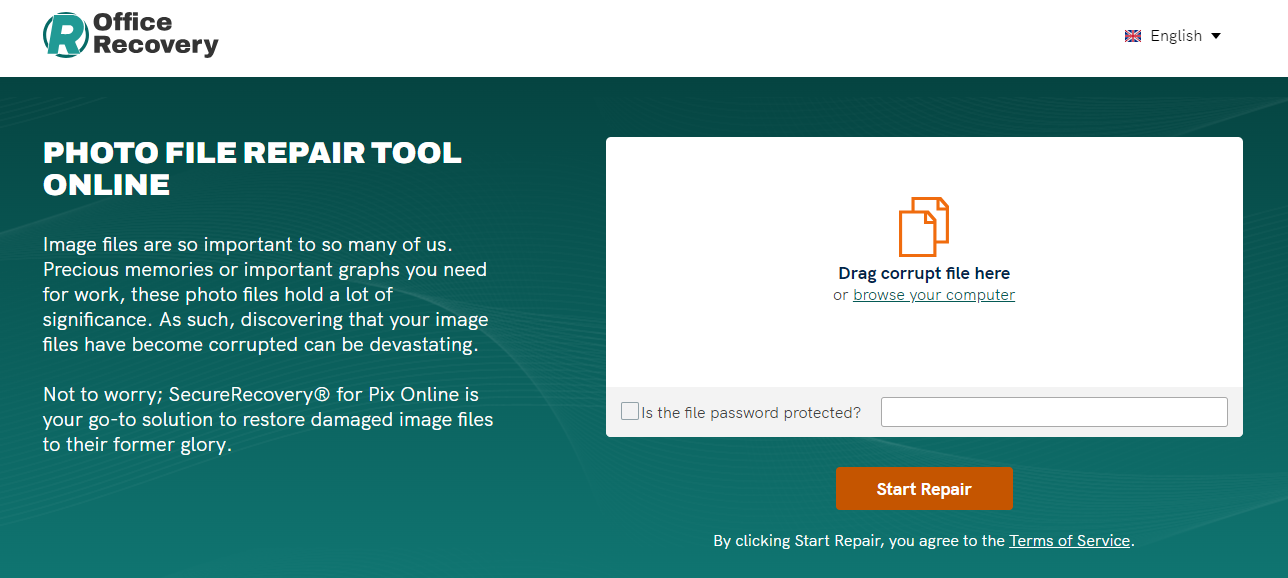Click the paragraph starting 'Image files are so important'
The height and width of the screenshot is (578, 1288).
click(x=266, y=295)
